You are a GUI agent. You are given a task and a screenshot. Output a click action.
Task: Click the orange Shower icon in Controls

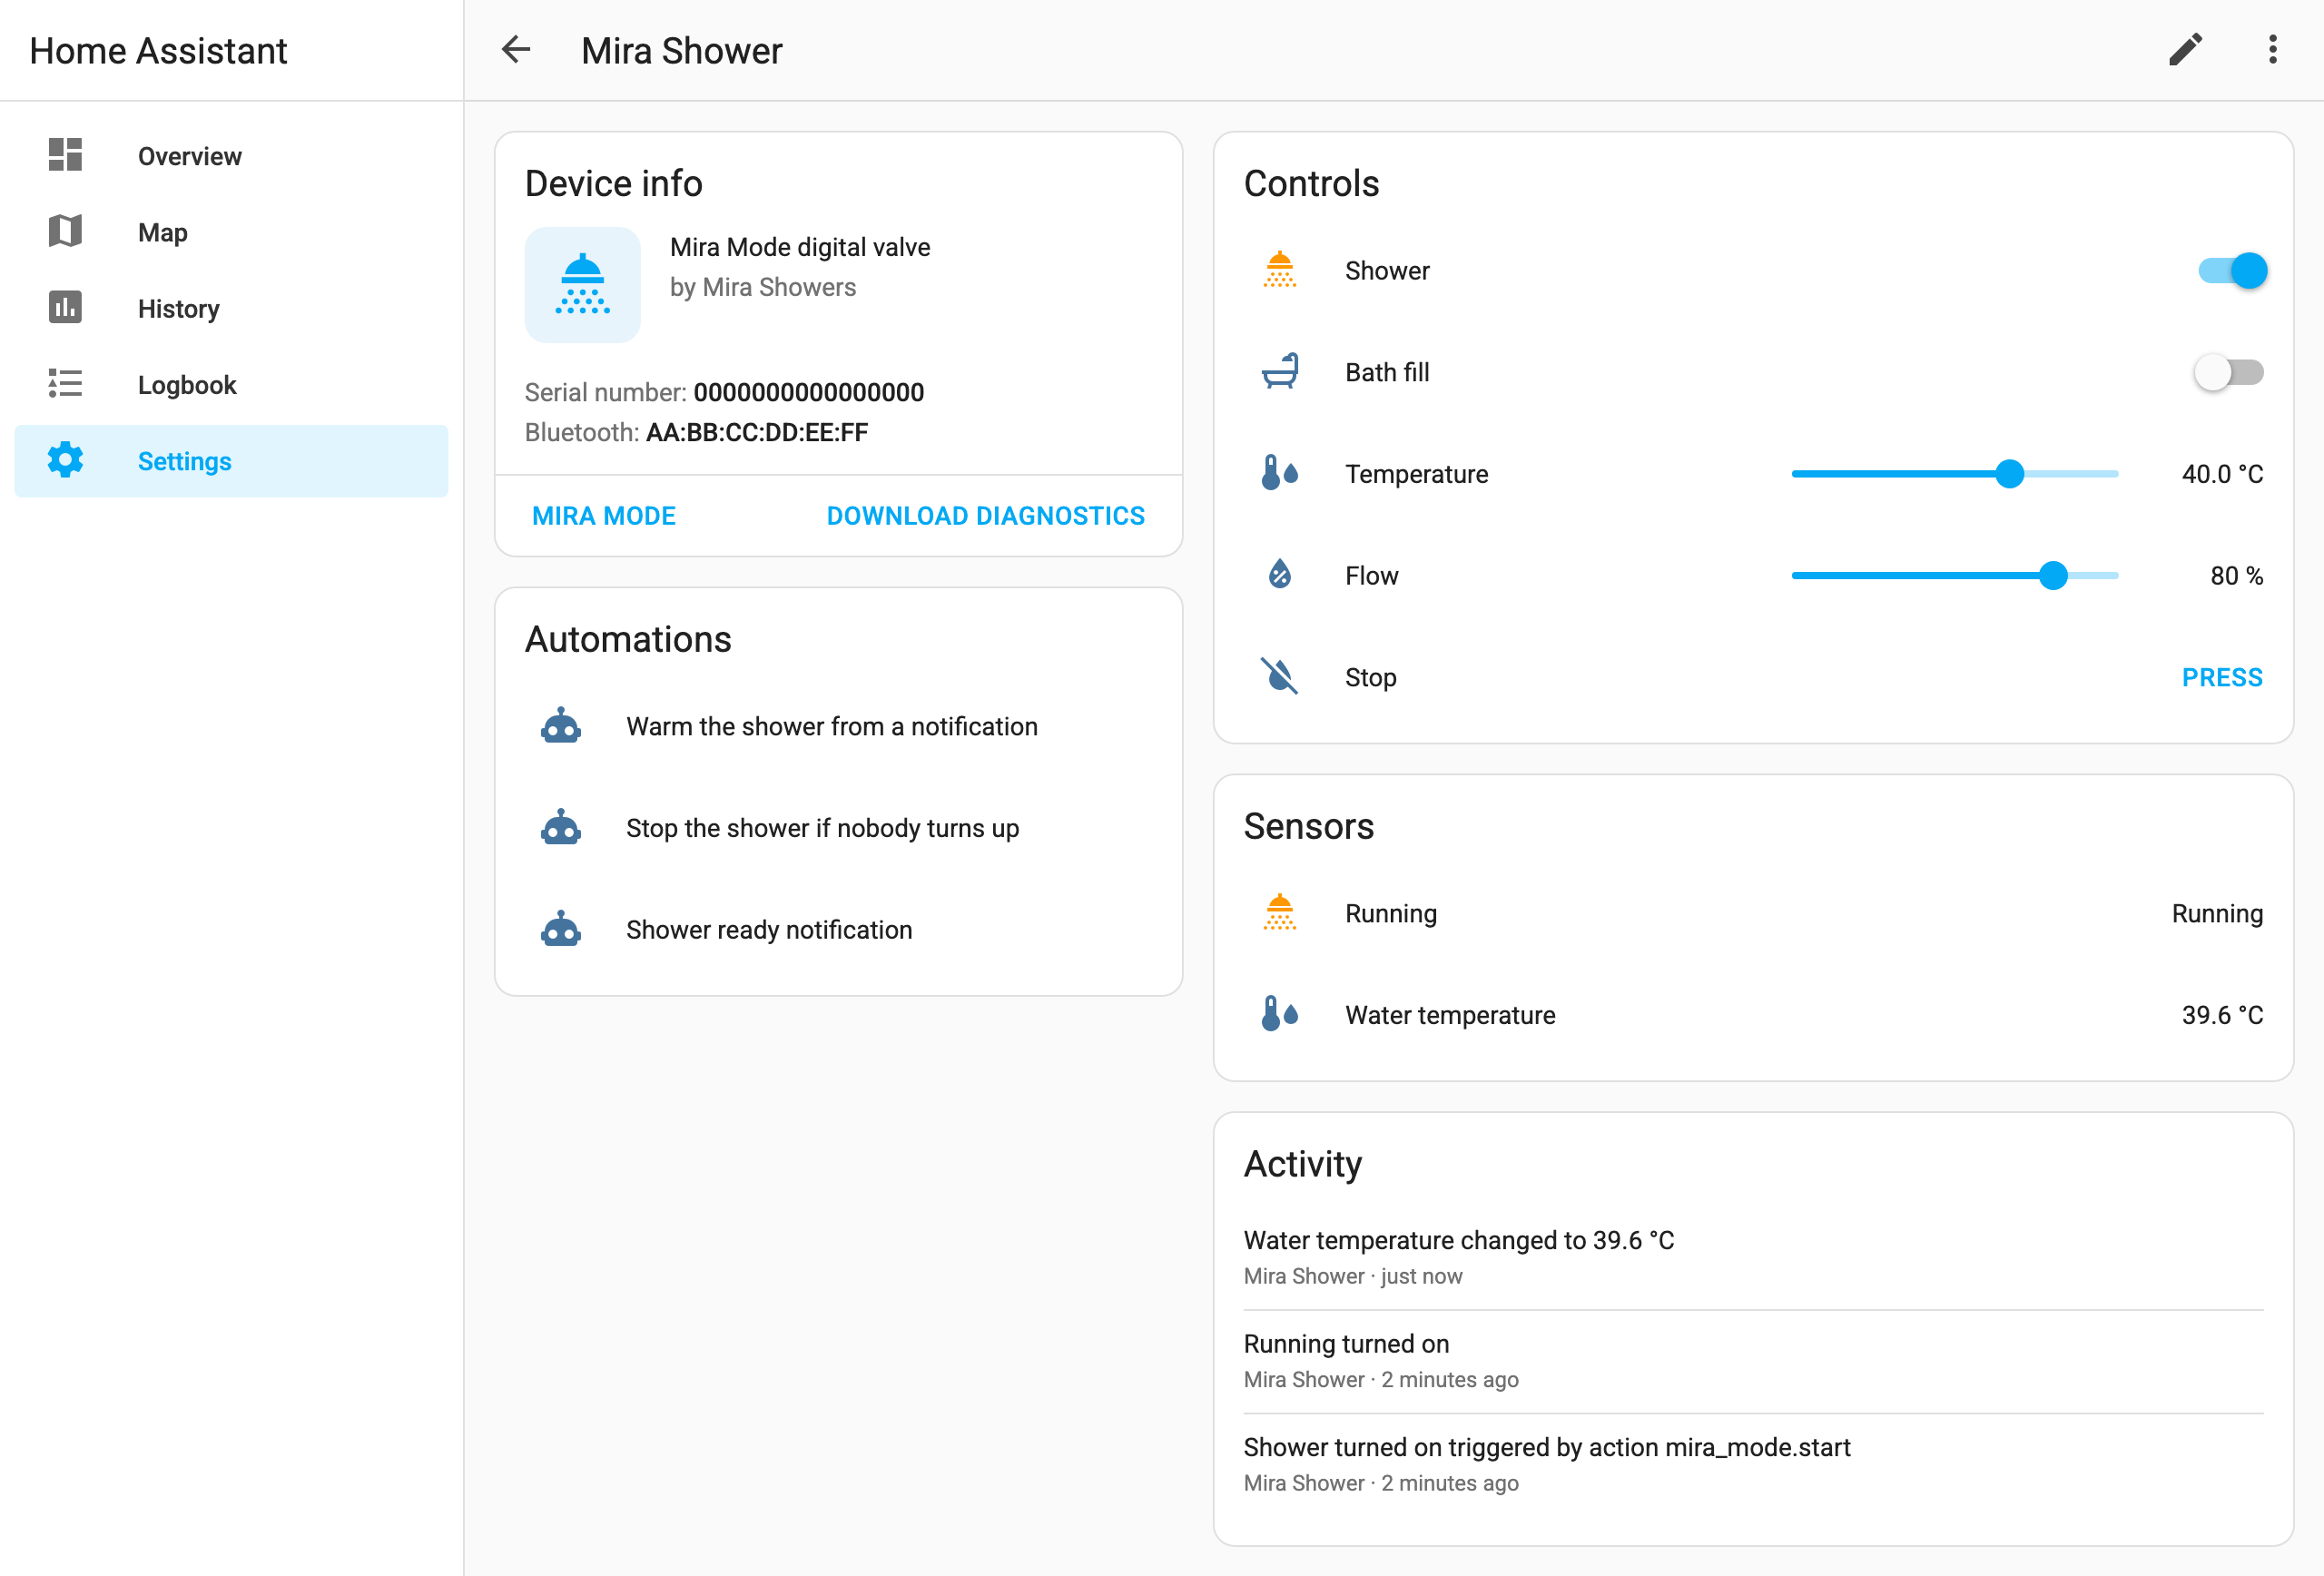click(1279, 270)
